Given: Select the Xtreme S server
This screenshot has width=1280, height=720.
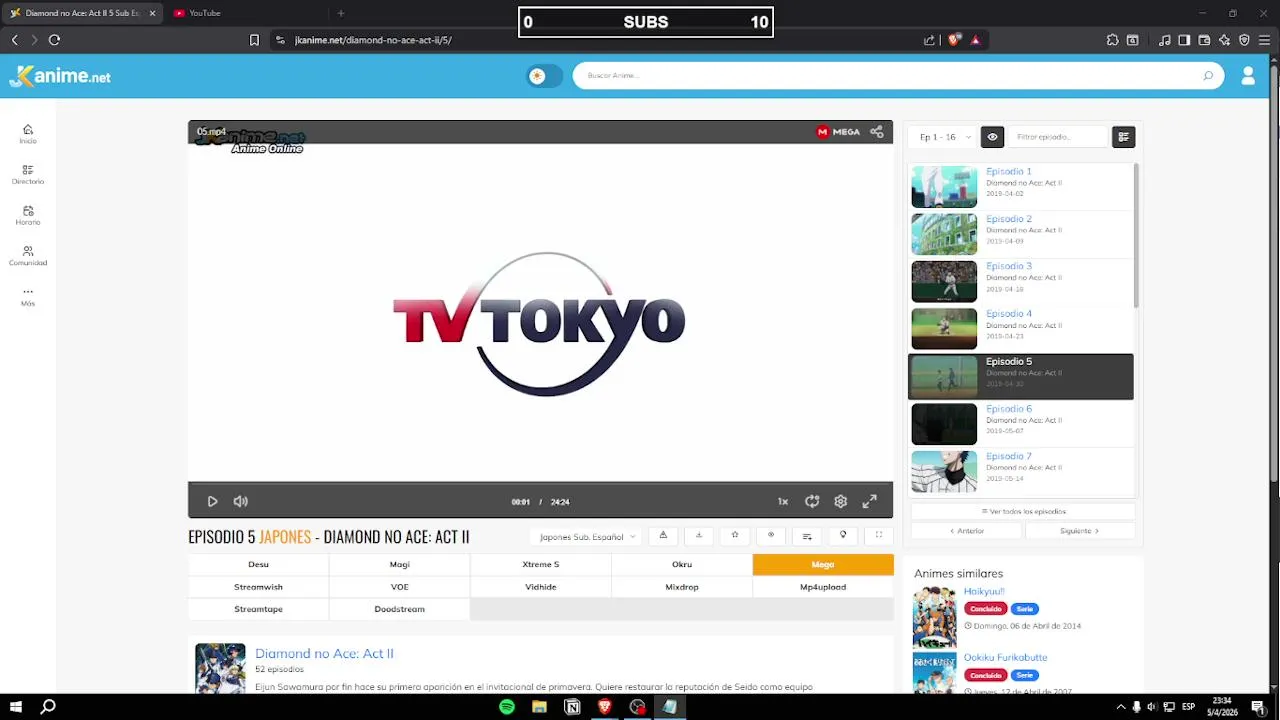Looking at the screenshot, I should [541, 564].
